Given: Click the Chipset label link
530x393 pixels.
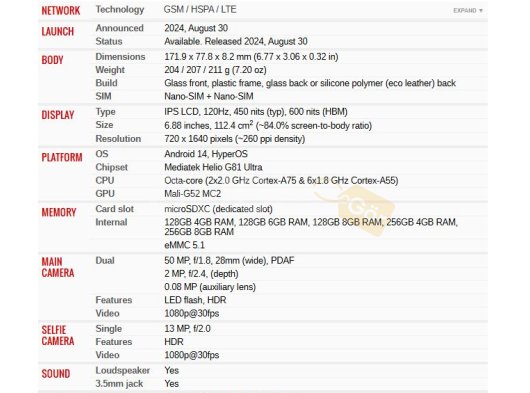Looking at the screenshot, I should (112, 167).
